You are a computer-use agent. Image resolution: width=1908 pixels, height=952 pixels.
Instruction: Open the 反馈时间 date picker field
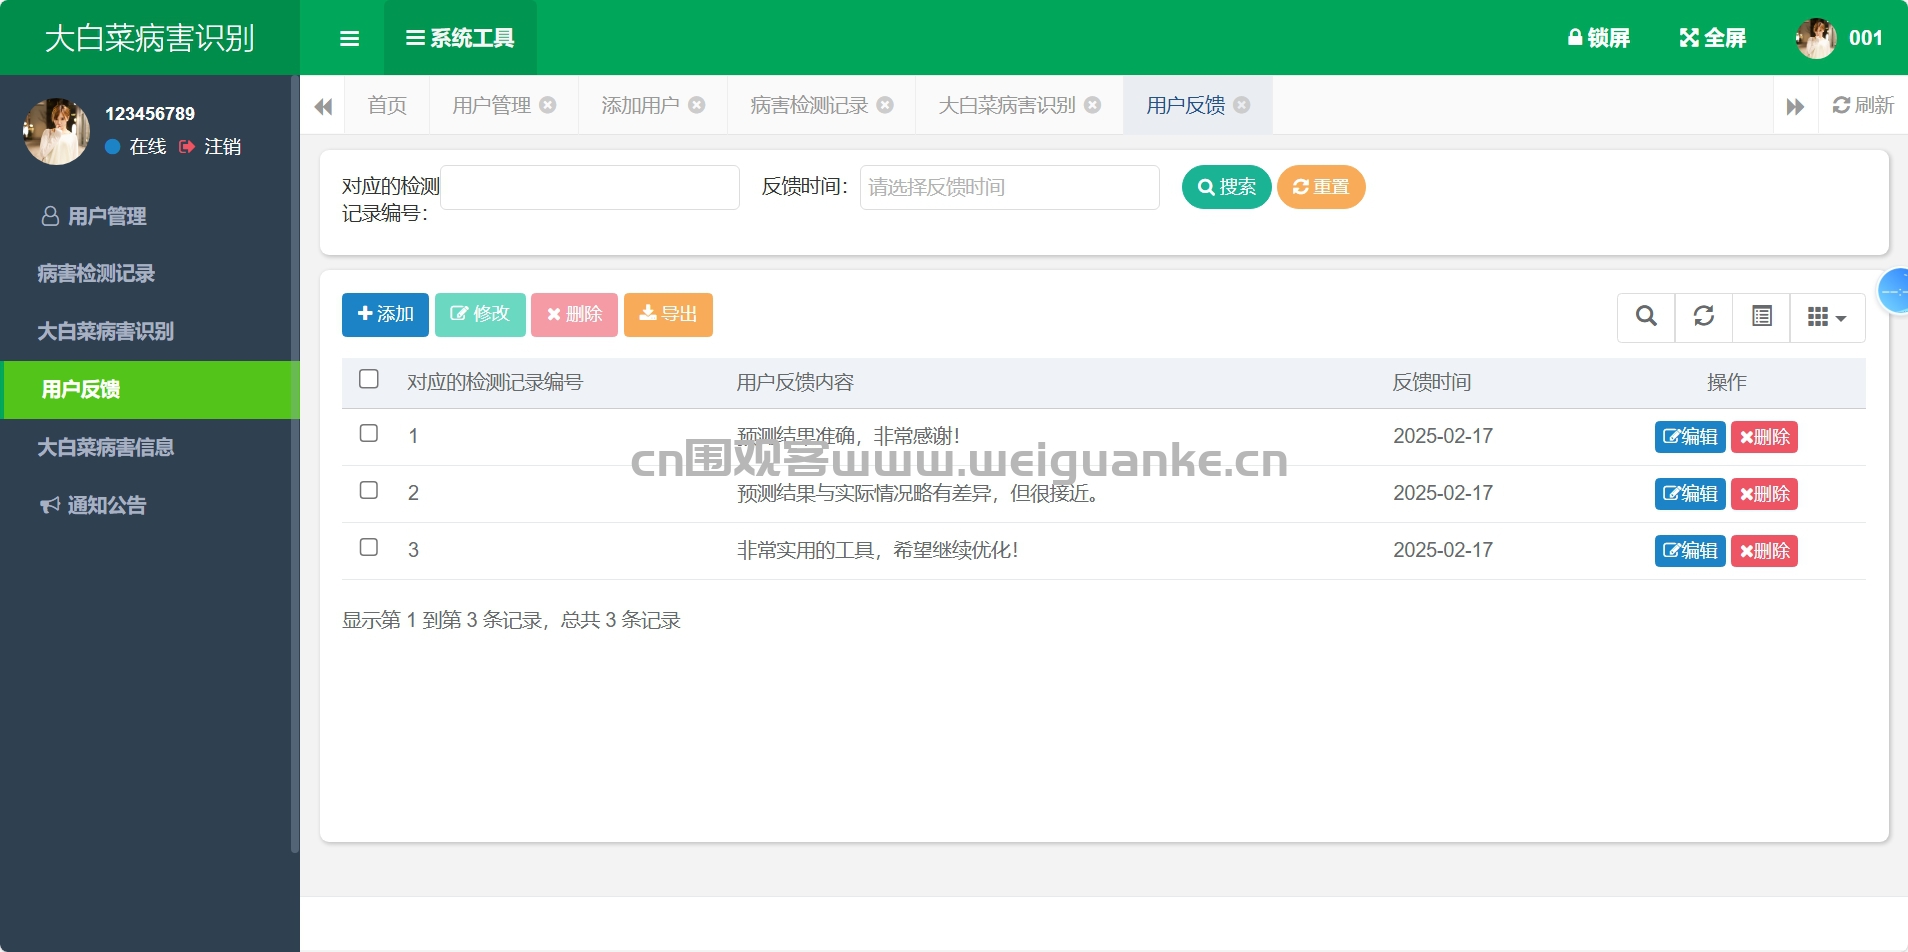pyautogui.click(x=1010, y=187)
